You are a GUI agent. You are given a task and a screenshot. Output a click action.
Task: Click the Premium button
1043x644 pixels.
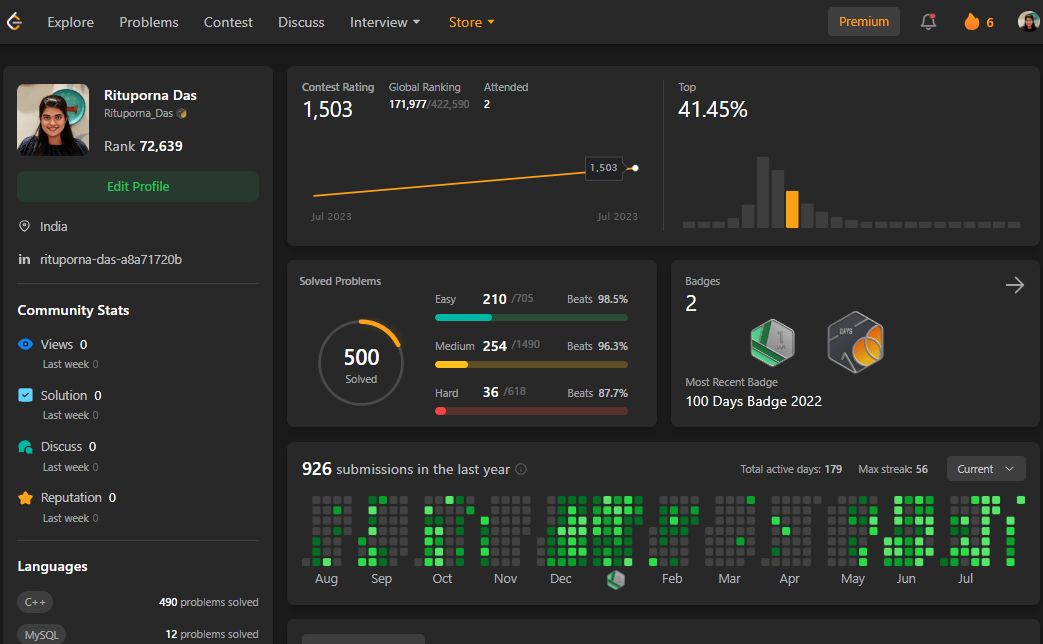point(863,22)
